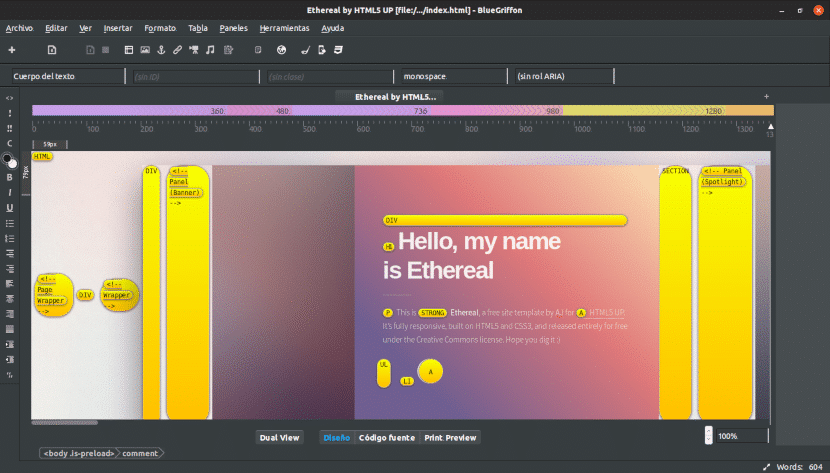Click the plus new-document icon in toolbar
Viewport: 830px width, 473px height.
[12, 50]
